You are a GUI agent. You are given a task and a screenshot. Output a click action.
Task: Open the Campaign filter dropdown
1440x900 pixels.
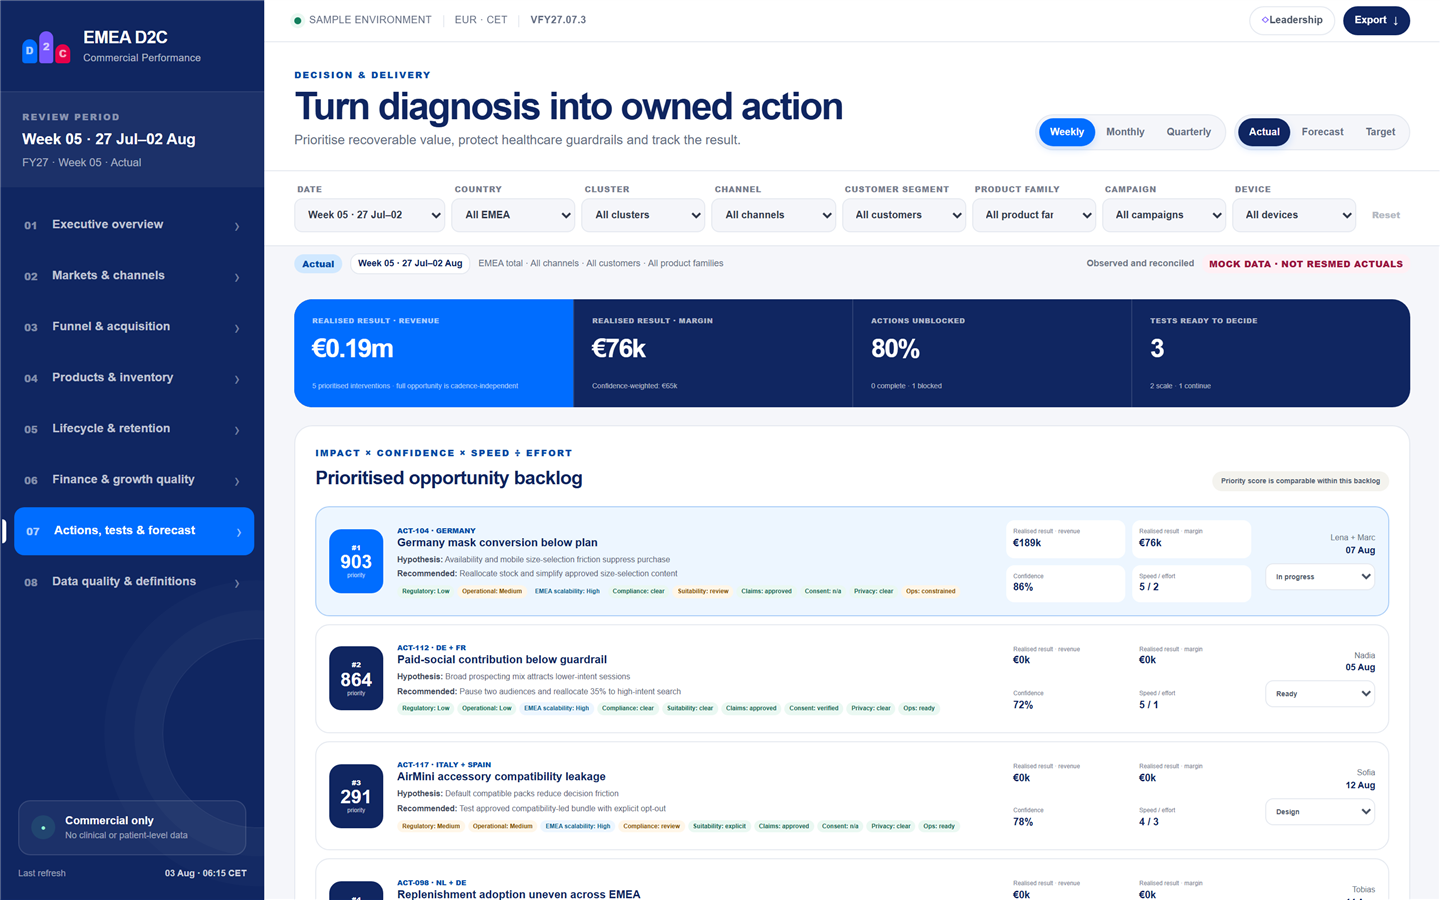(1164, 215)
